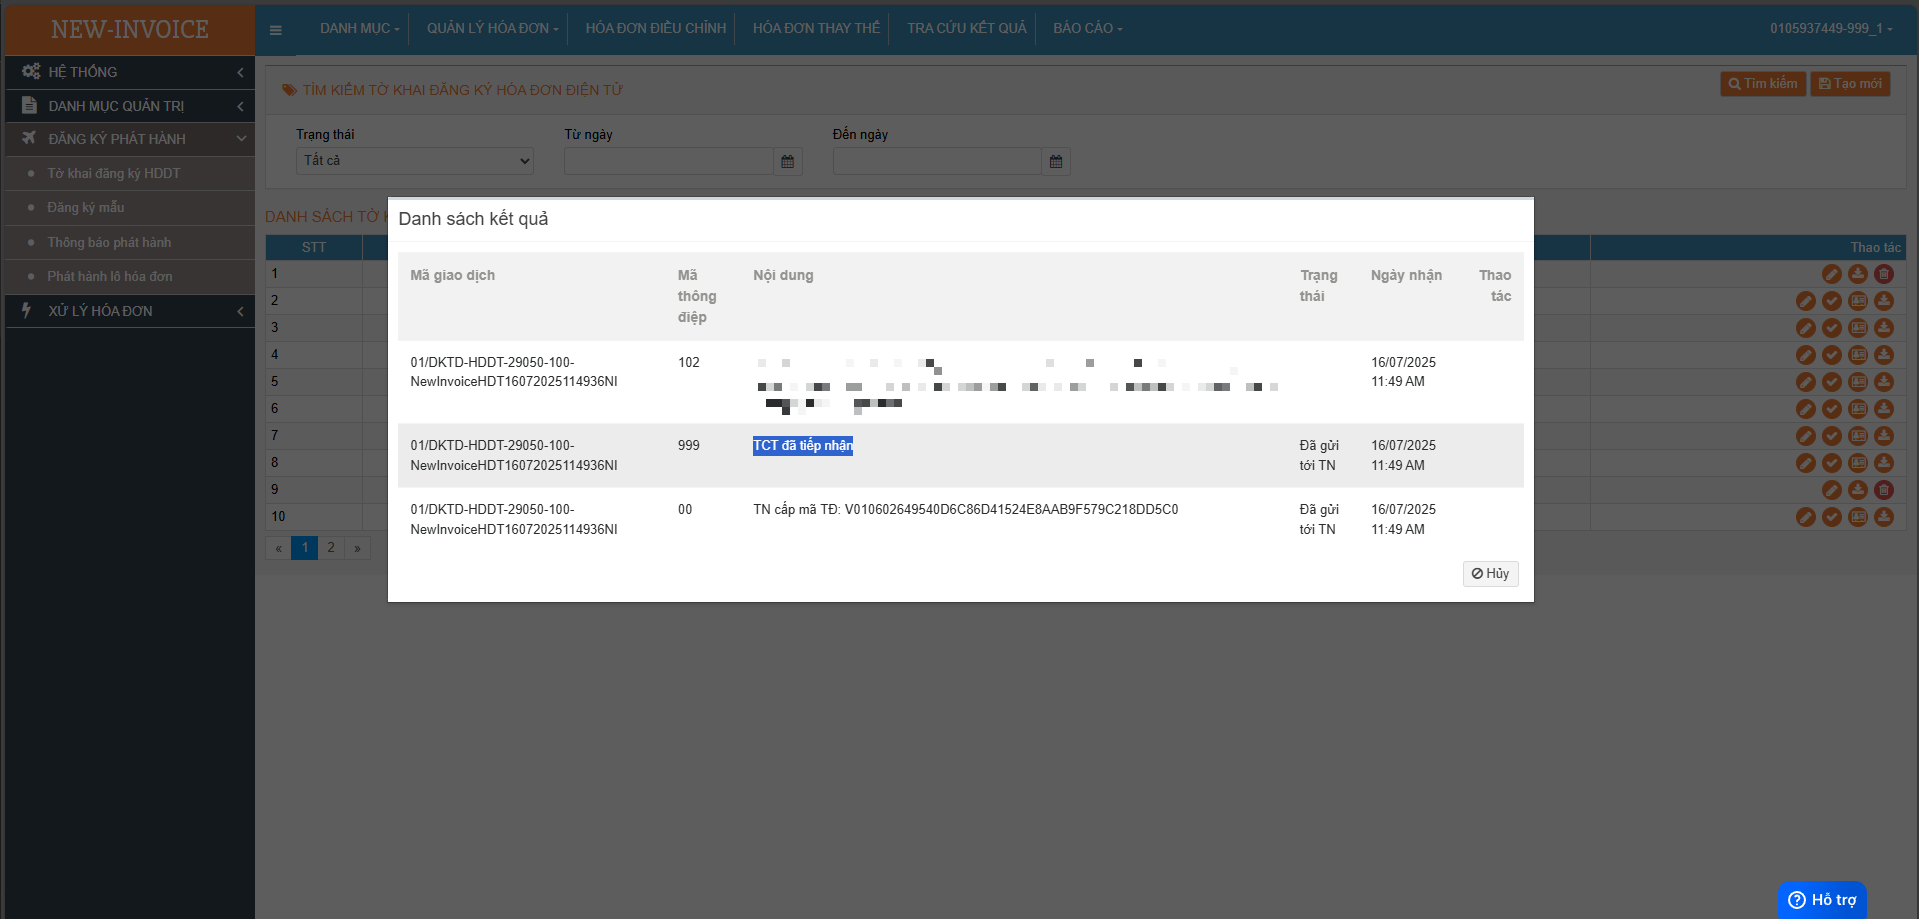Click the download icon in row 10
Viewport: 1919px width, 919px height.
coord(1883,516)
